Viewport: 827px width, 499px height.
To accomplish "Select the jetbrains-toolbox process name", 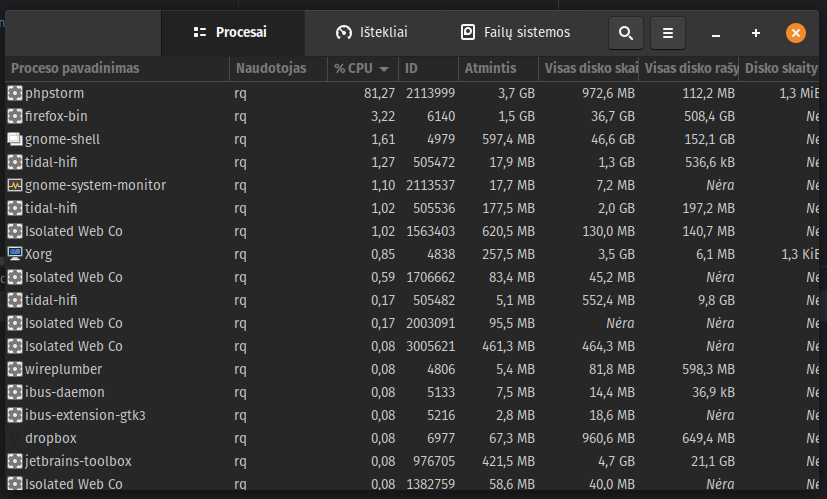I will [x=78, y=462].
